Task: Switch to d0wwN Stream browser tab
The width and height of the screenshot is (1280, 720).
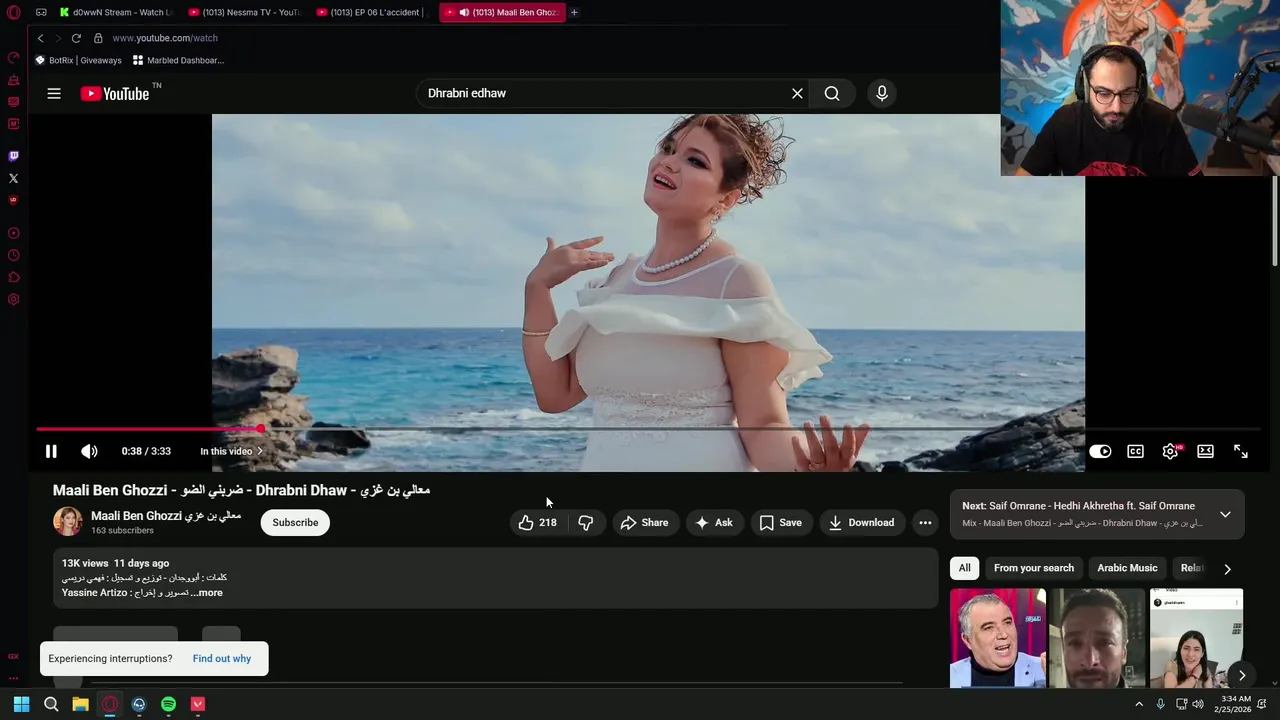Action: pos(115,12)
